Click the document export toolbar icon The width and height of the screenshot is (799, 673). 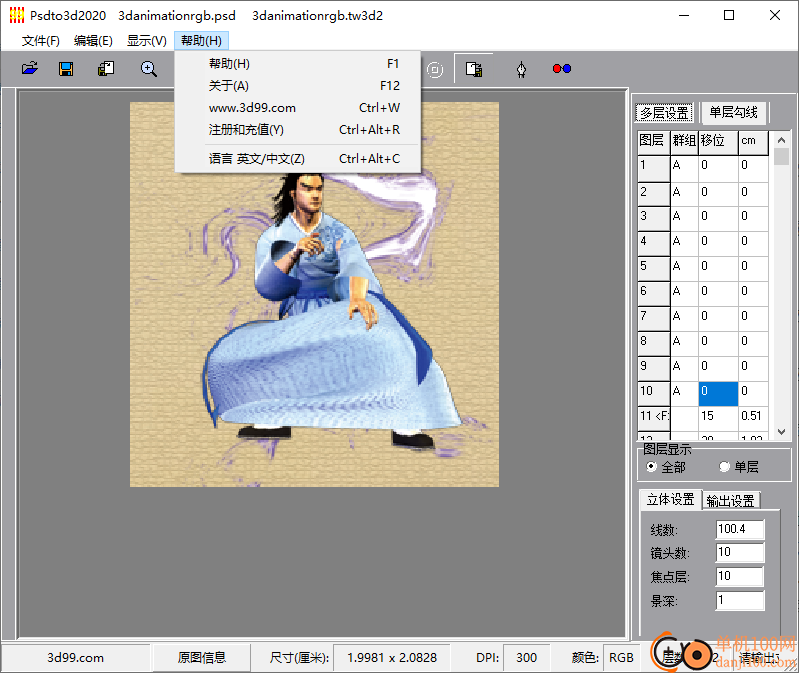coord(475,69)
